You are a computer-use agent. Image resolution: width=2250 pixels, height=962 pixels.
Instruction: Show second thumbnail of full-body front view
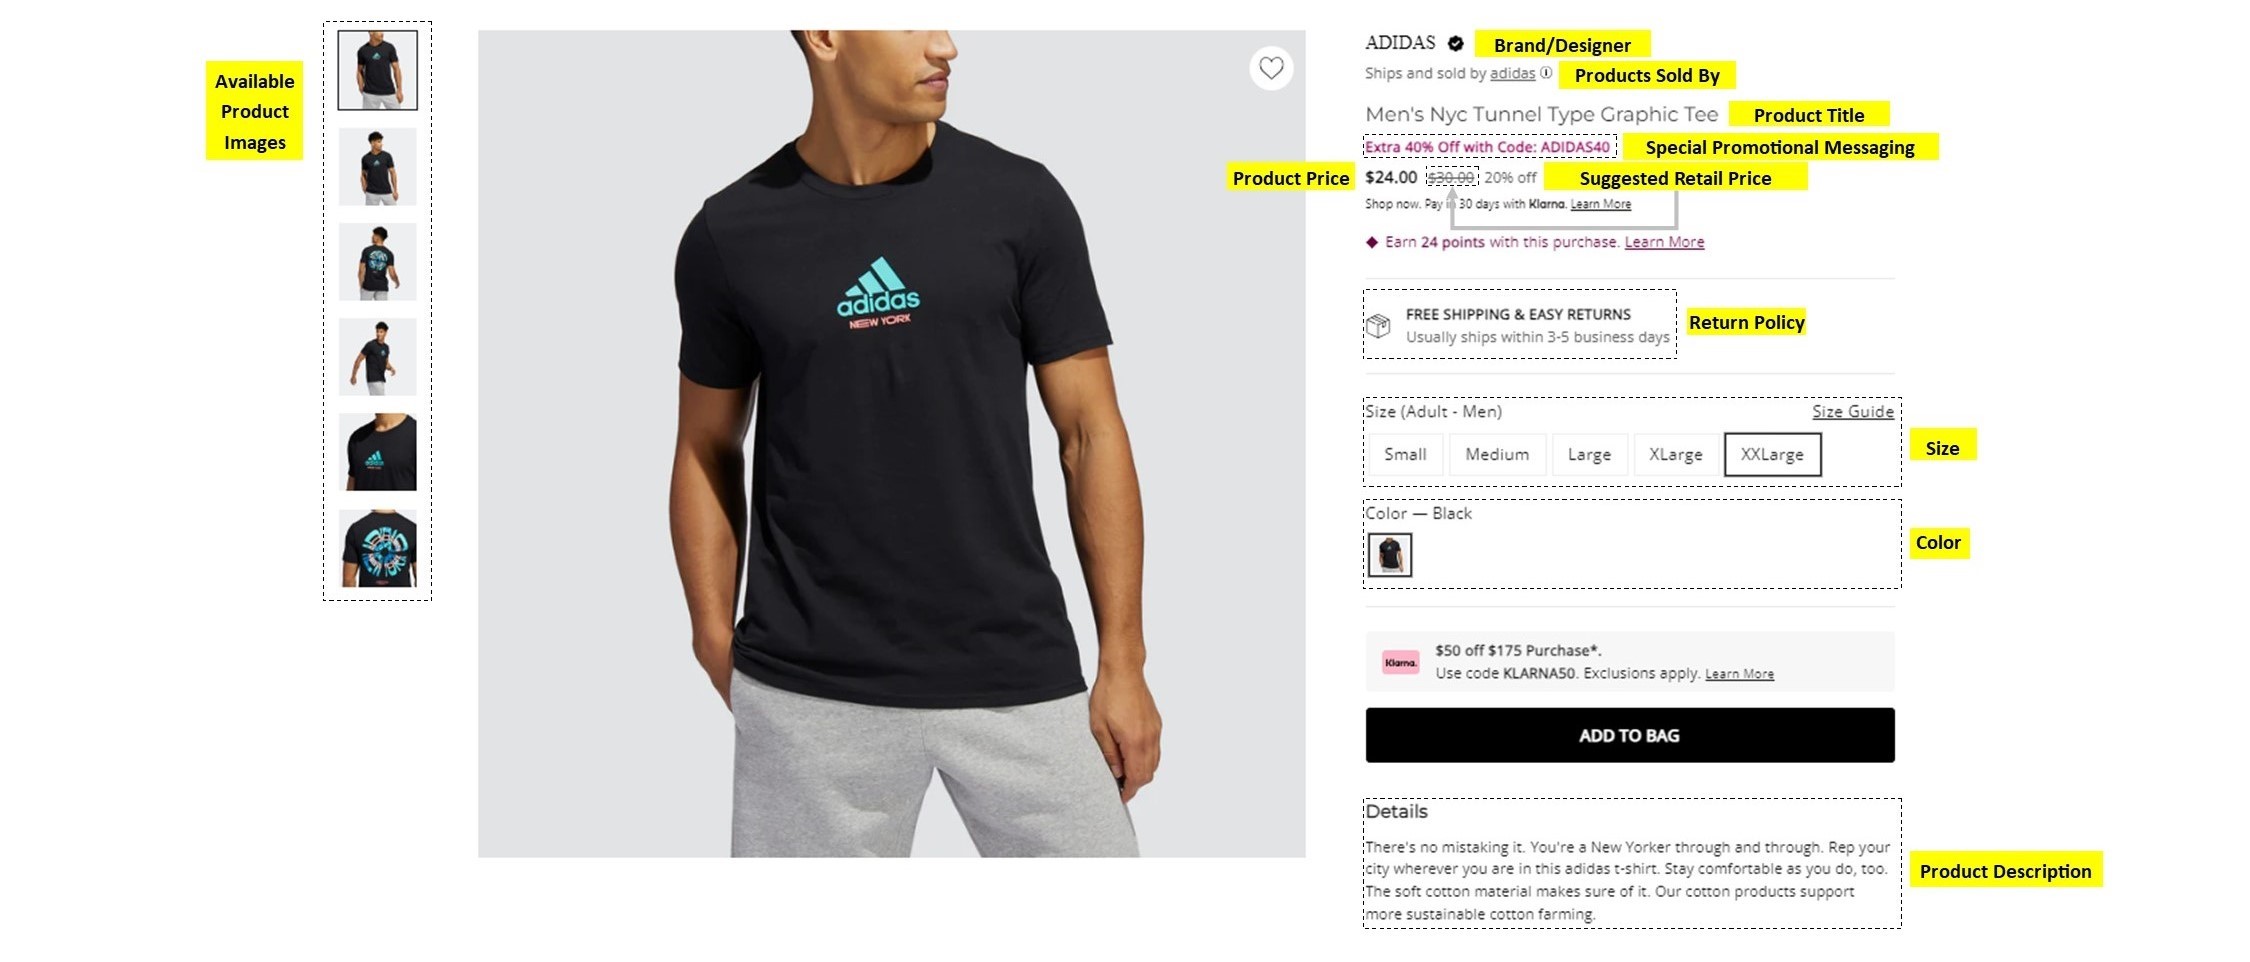click(378, 166)
